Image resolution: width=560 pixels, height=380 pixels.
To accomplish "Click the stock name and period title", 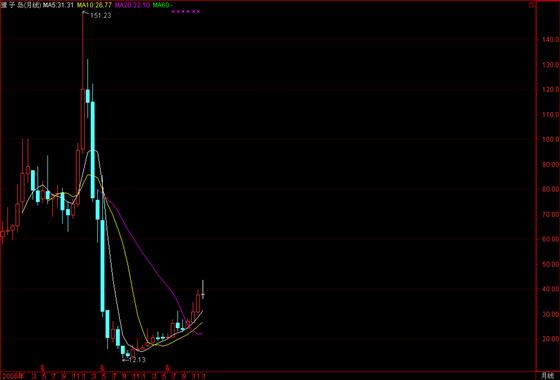I will pyautogui.click(x=21, y=5).
